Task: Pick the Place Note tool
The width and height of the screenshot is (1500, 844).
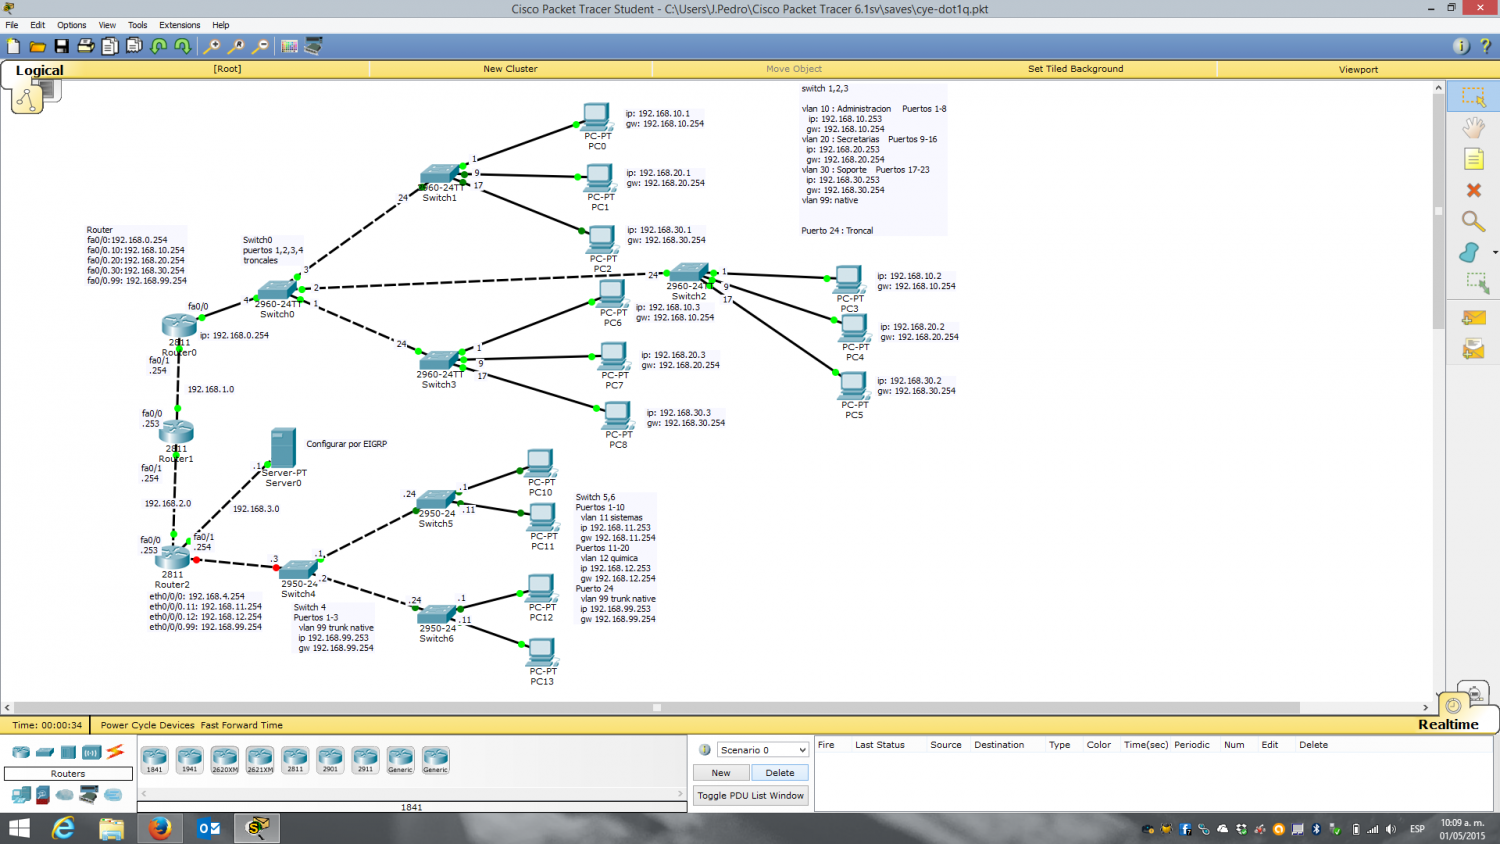Action: (1473, 159)
